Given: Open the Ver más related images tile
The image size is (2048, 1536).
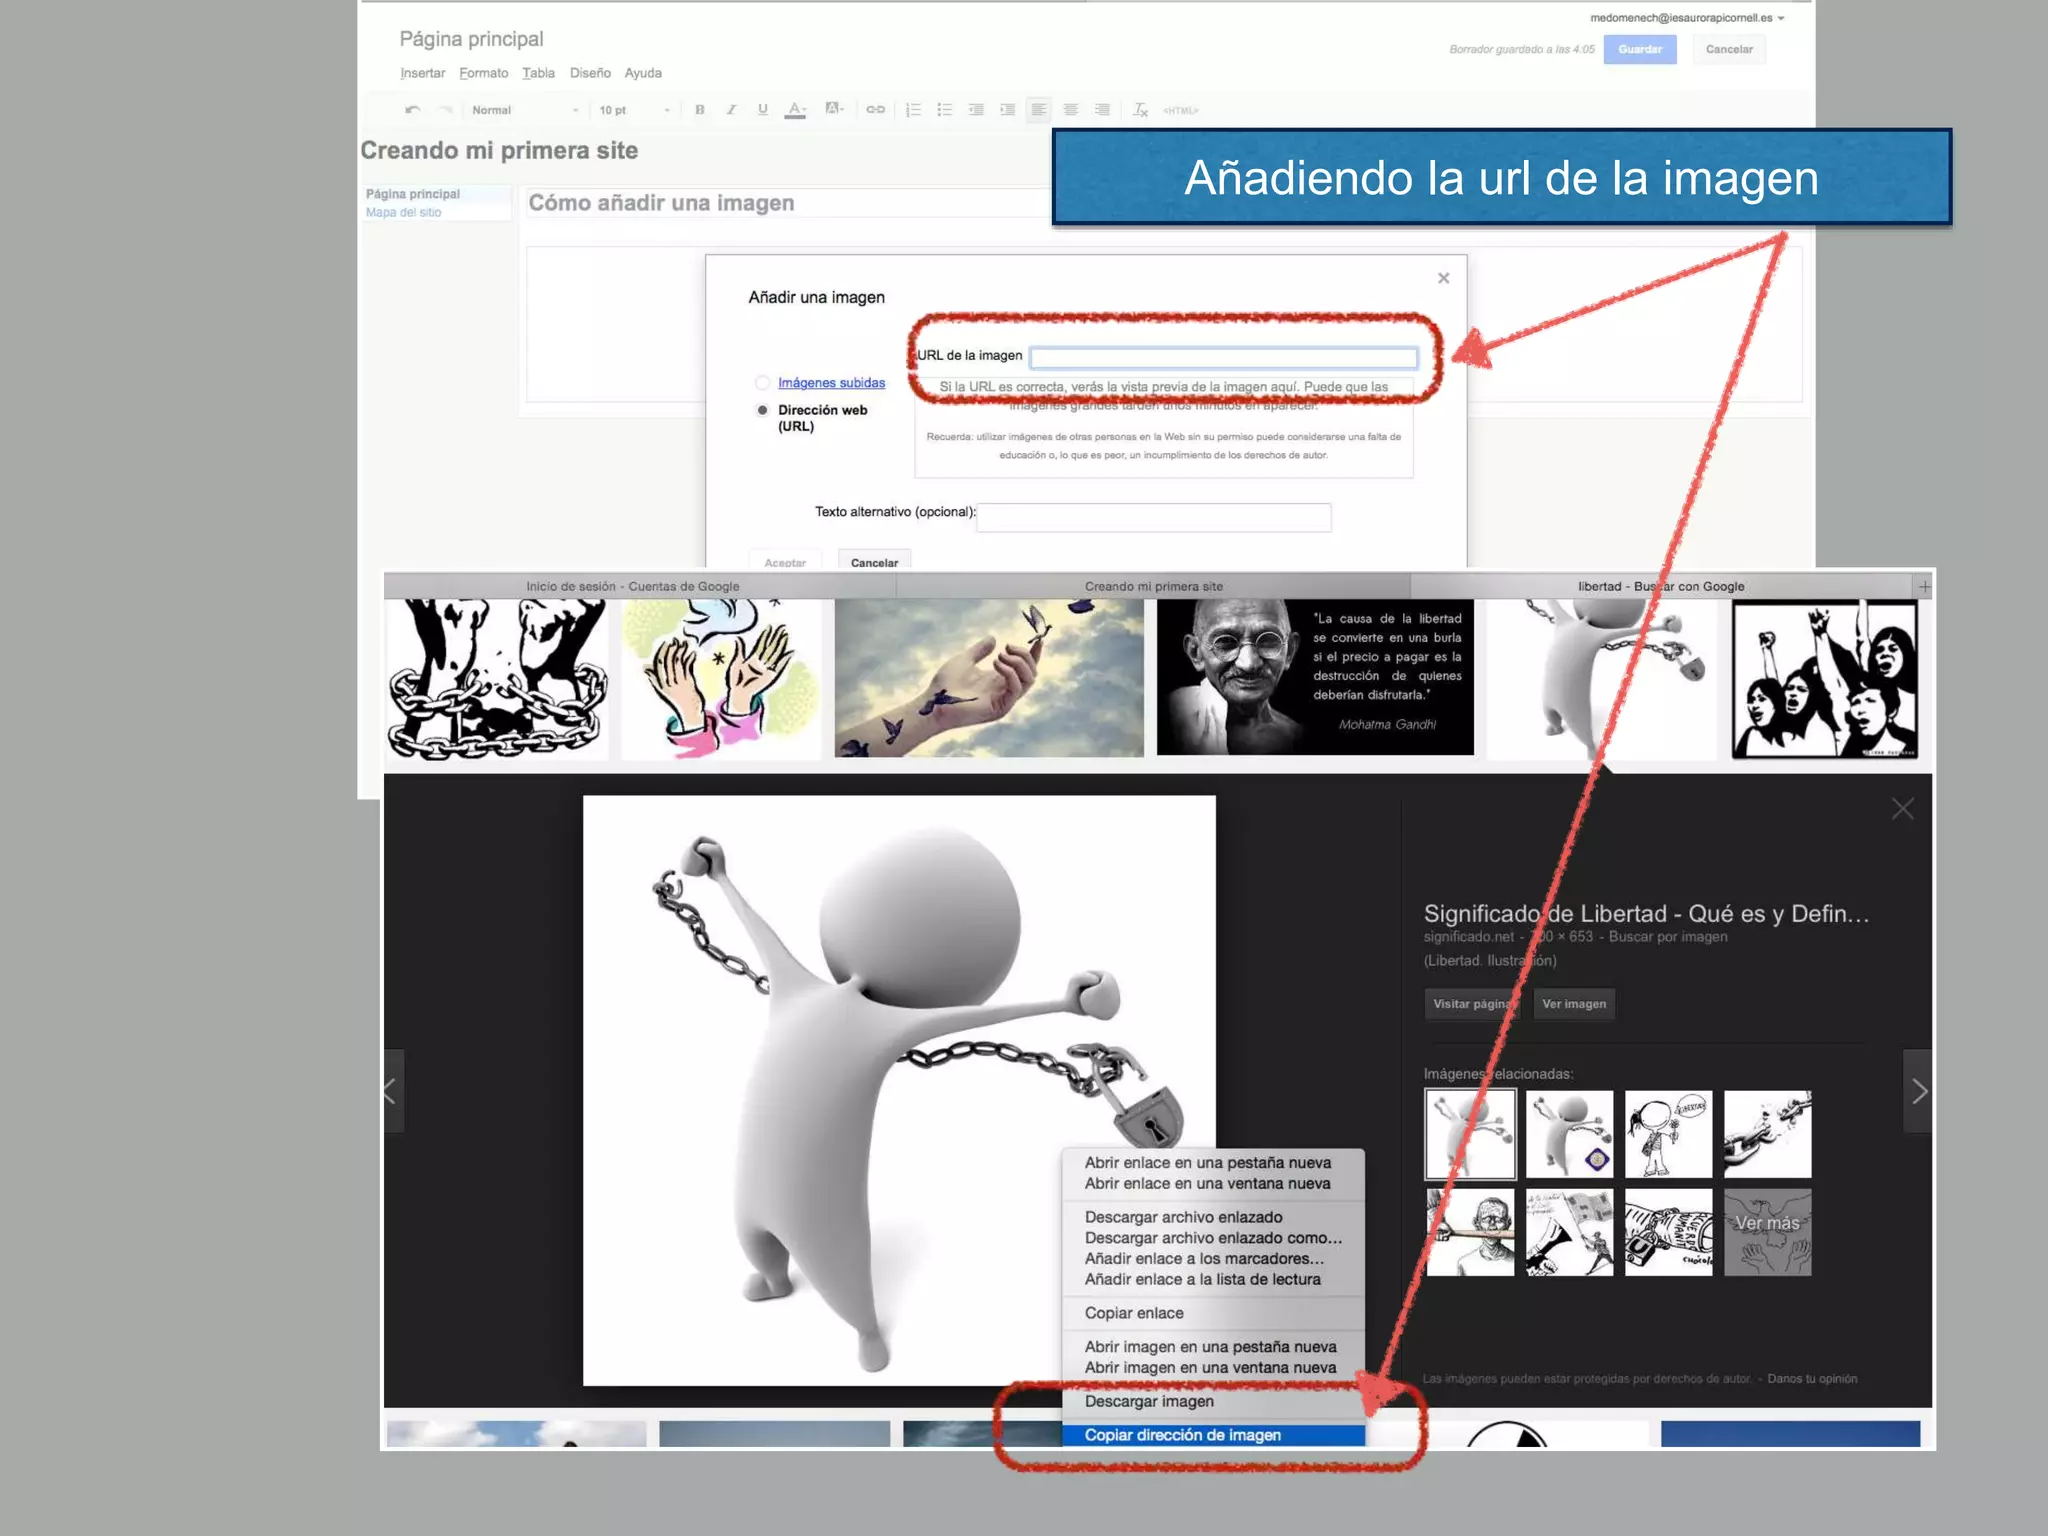Looking at the screenshot, I should [x=1767, y=1232].
